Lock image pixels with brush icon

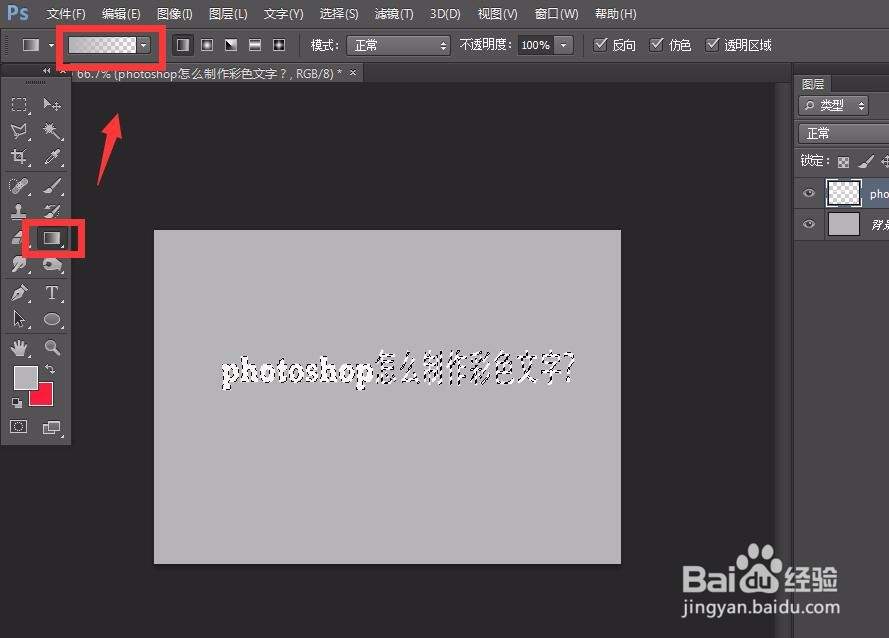[x=865, y=162]
